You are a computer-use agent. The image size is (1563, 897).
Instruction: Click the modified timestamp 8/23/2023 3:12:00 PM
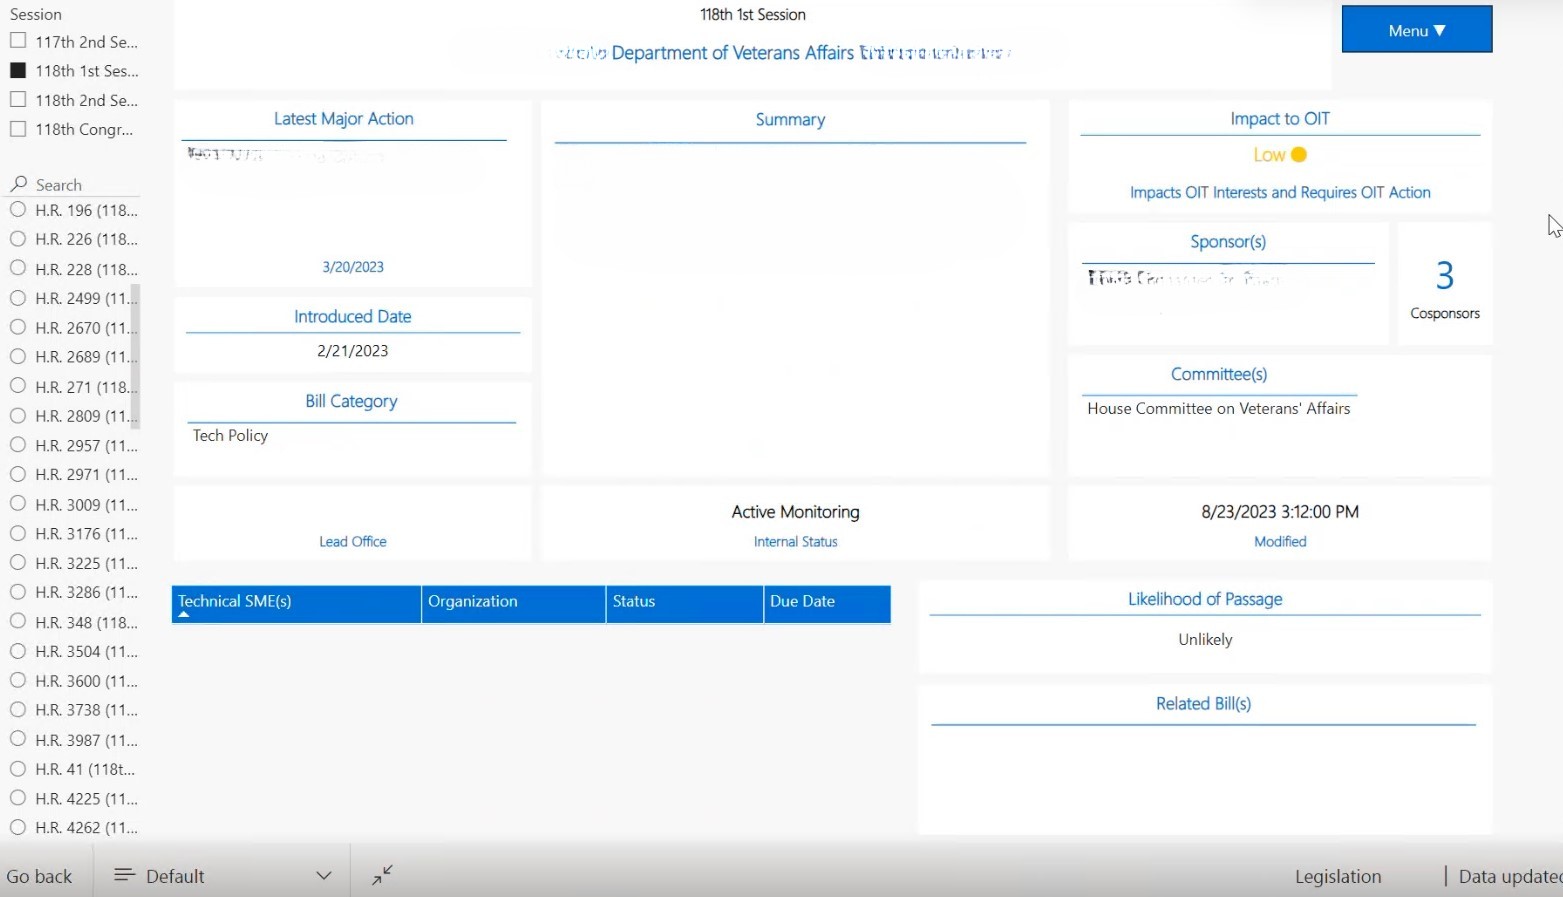tap(1279, 512)
